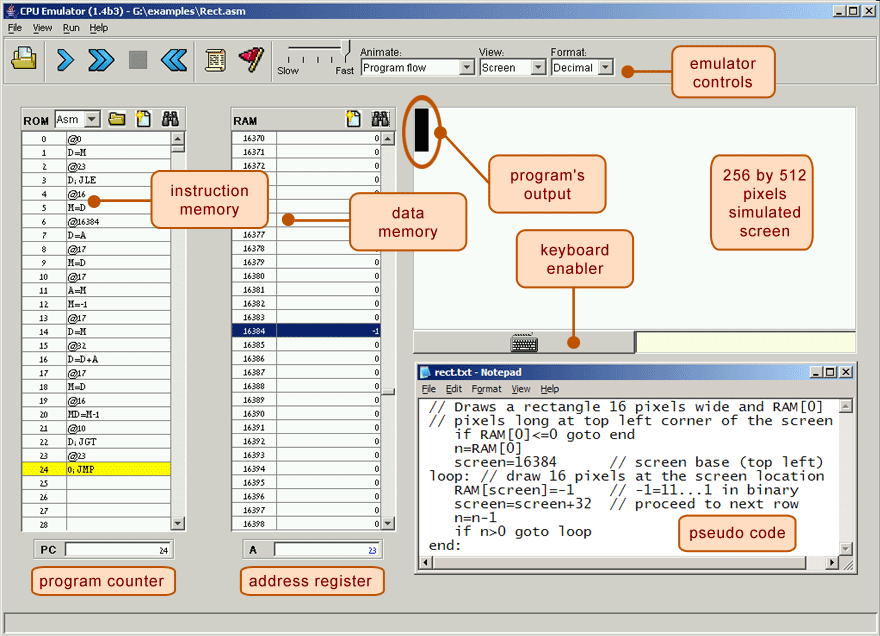Reset the program with the rewind arrow

coord(174,61)
